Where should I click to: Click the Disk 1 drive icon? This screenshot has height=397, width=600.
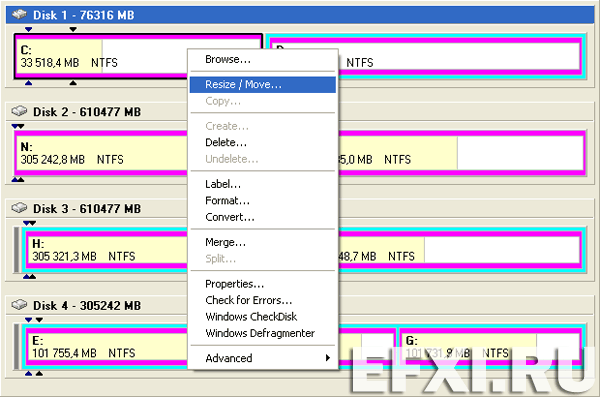point(19,15)
